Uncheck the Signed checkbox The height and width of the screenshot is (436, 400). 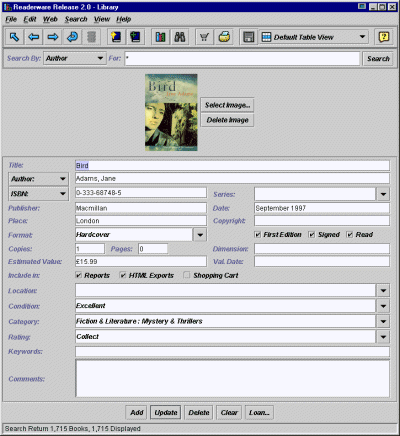pyautogui.click(x=312, y=235)
